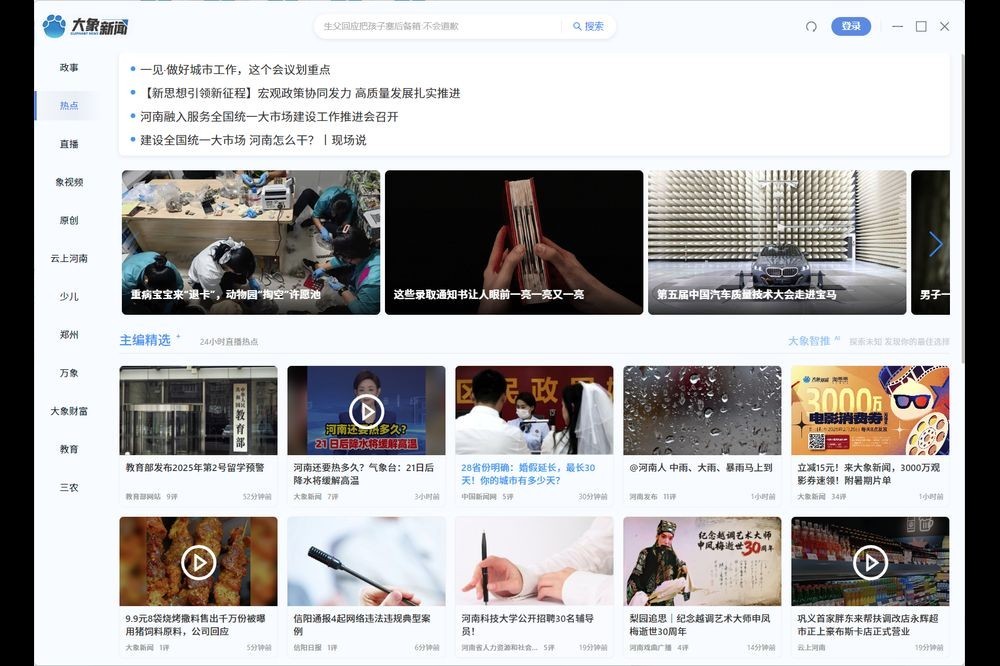Viewport: 1000px width, 666px height.
Task: Click source label 河南发布
Action: coord(643,496)
